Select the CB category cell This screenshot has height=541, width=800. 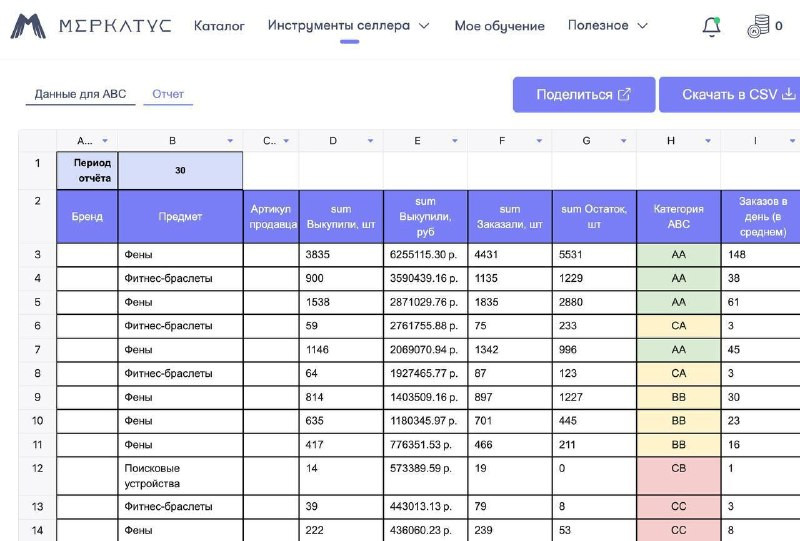click(x=679, y=476)
